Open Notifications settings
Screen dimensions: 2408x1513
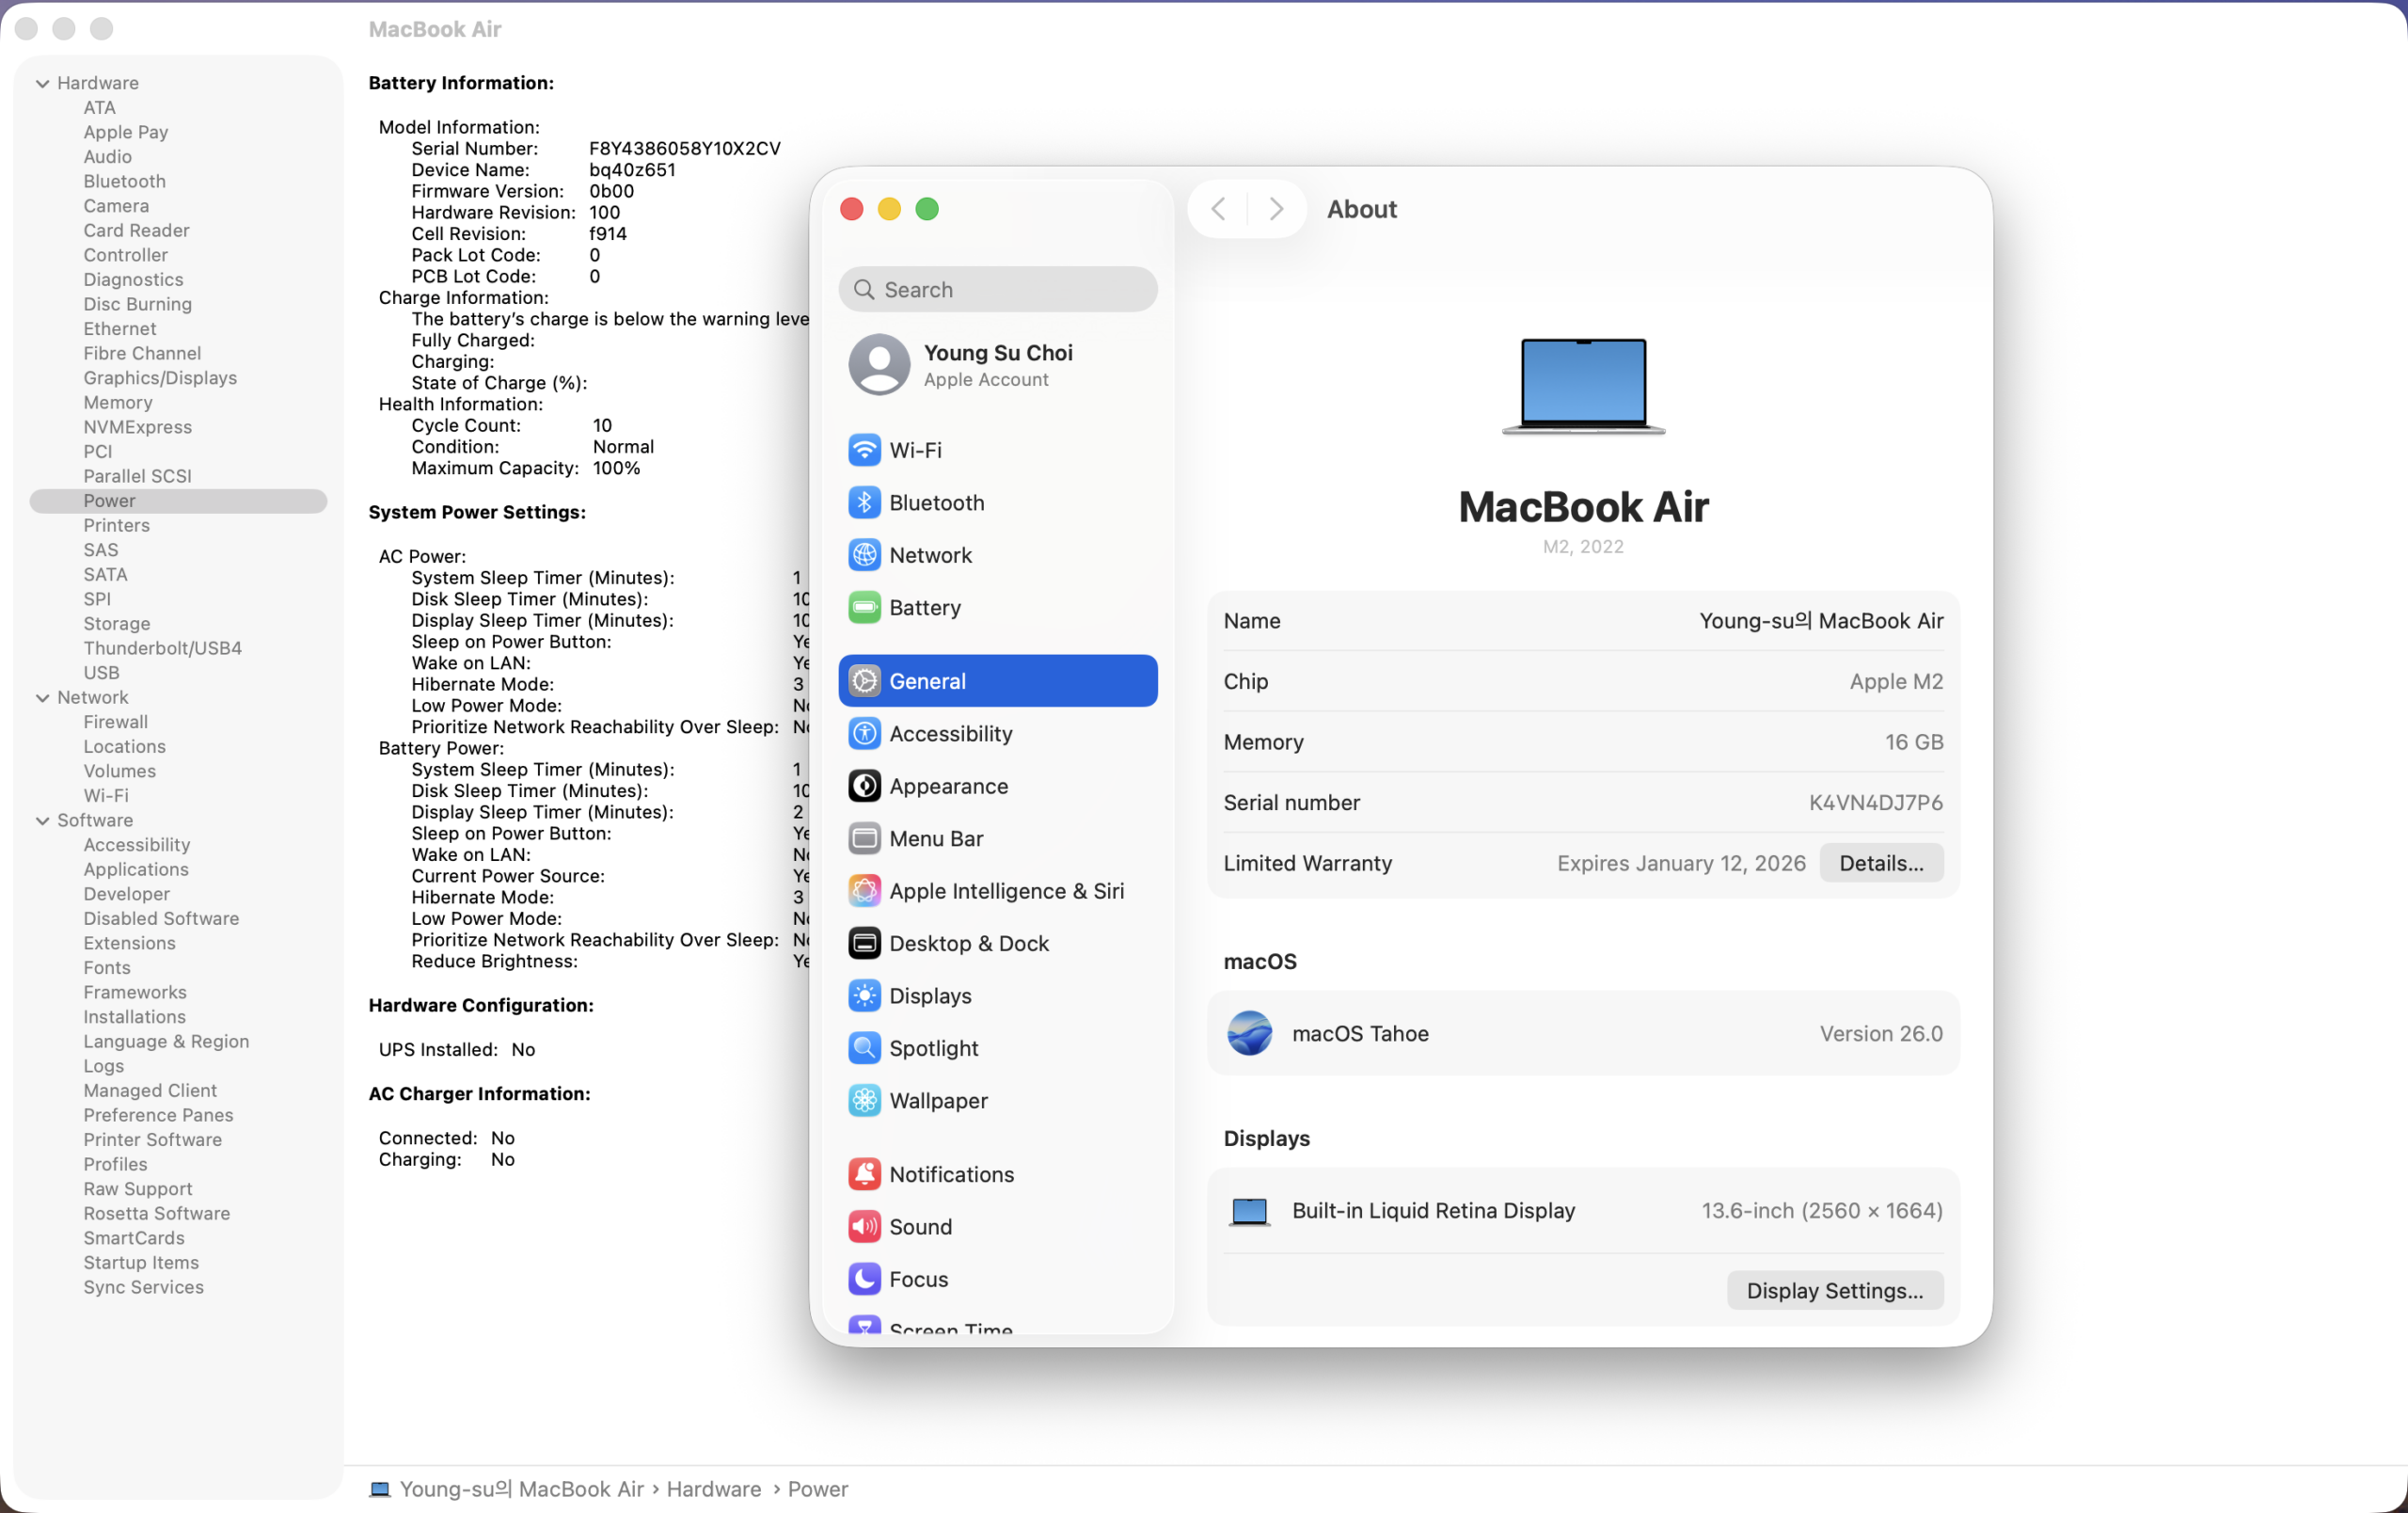[950, 1174]
